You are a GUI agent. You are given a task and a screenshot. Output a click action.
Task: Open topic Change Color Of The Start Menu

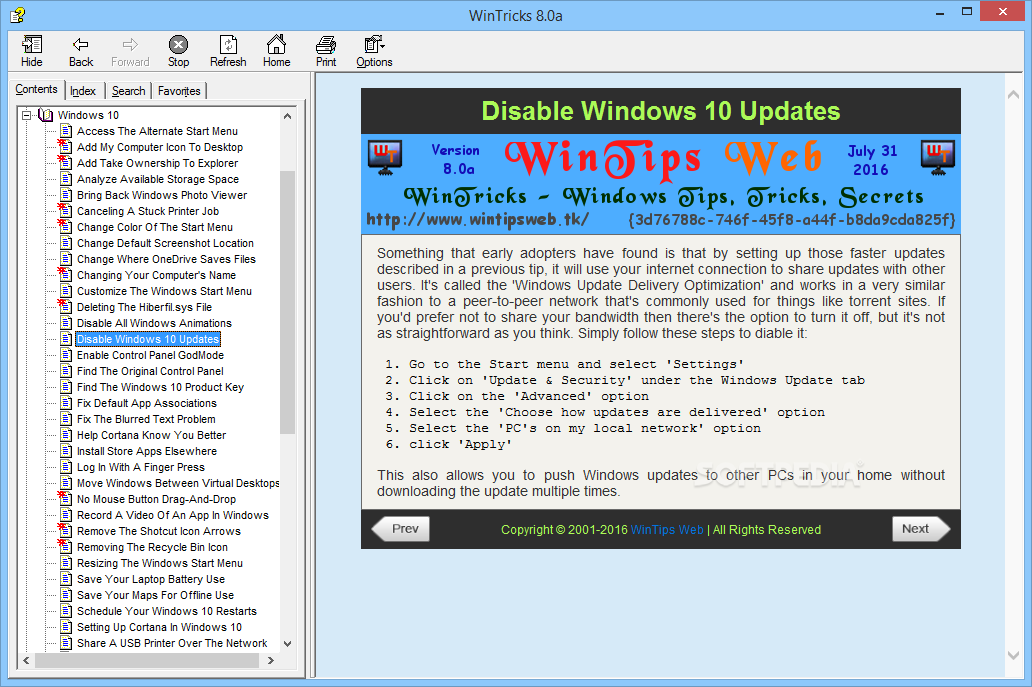point(155,227)
